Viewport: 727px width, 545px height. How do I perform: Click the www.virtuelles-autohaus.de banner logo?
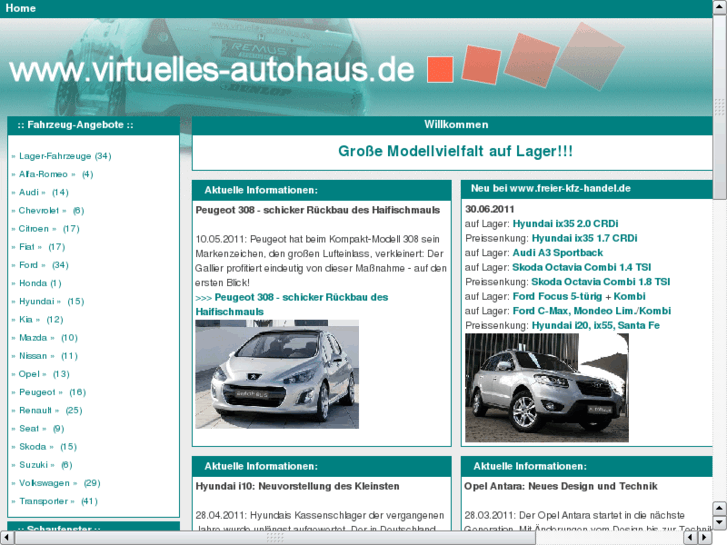211,70
